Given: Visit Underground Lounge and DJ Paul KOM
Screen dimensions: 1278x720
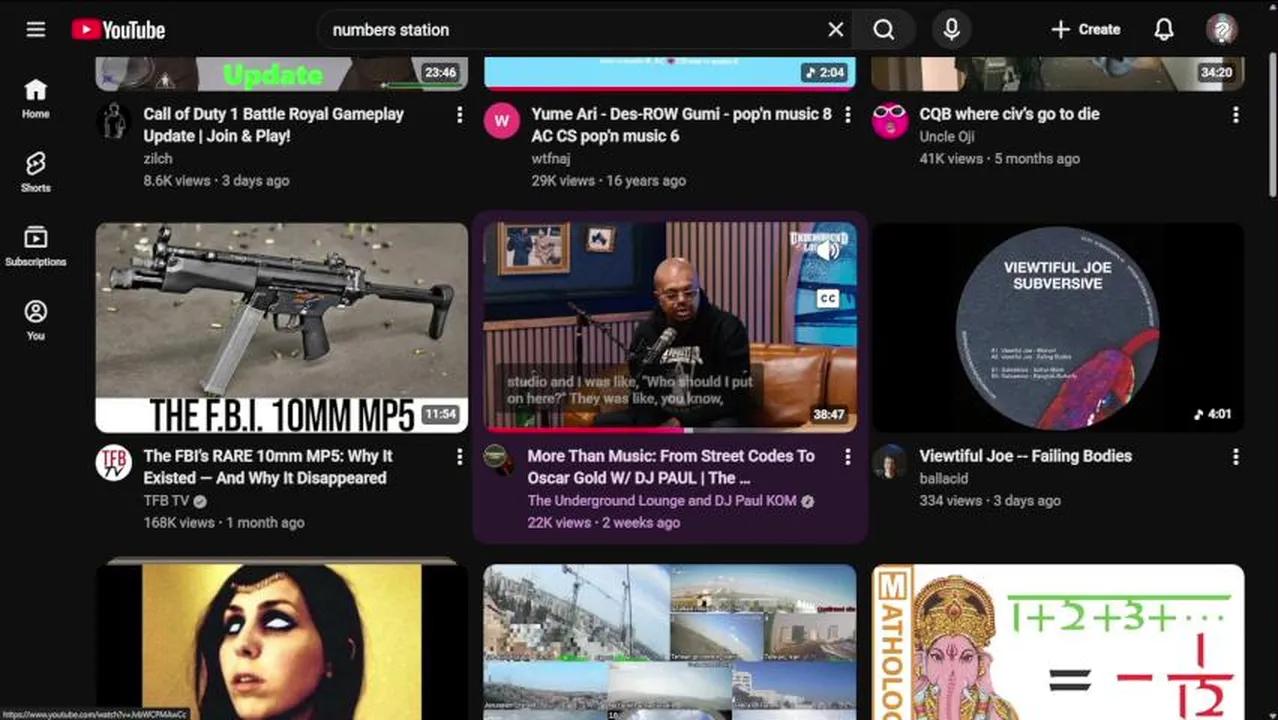Looking at the screenshot, I should coord(662,500).
